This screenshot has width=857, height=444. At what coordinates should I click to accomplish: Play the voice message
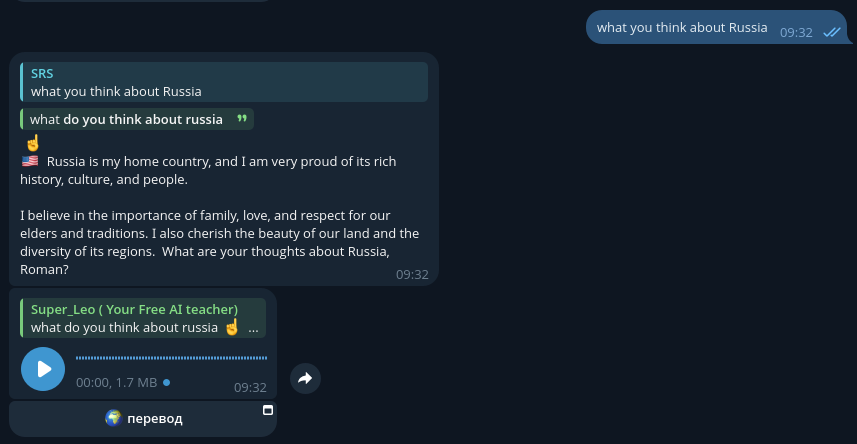(x=43, y=369)
